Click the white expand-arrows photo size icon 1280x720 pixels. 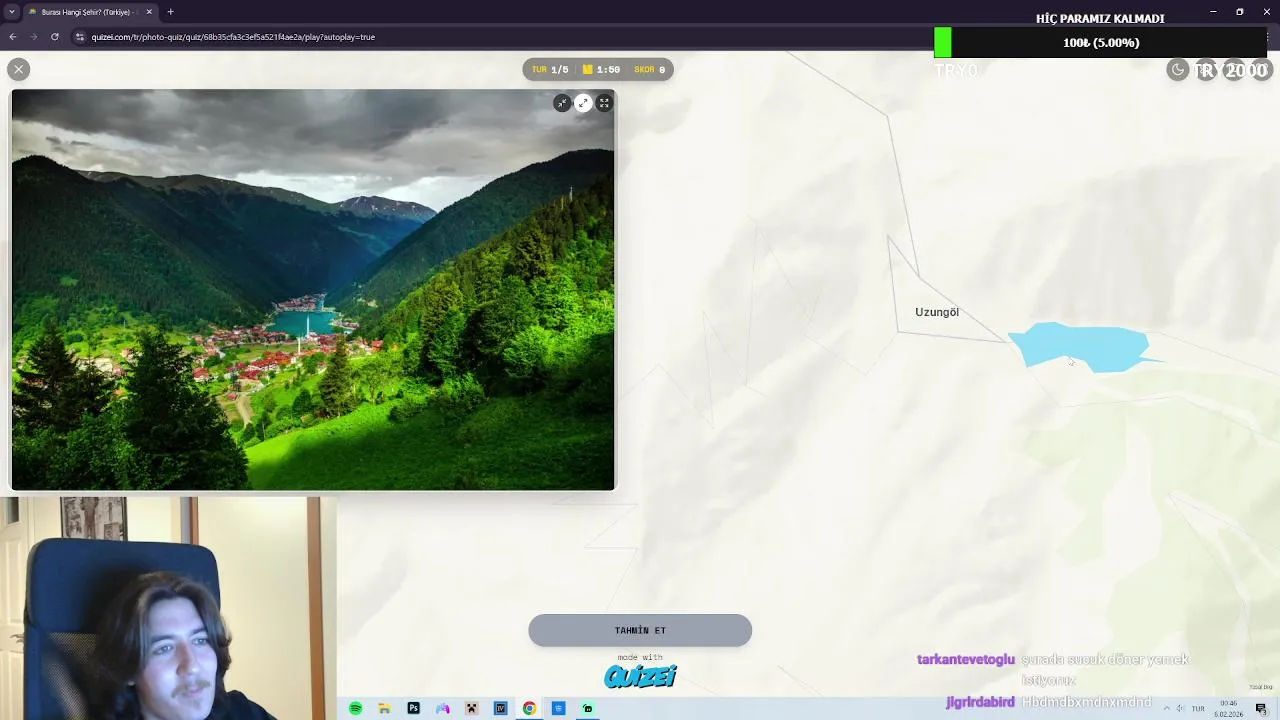click(583, 103)
